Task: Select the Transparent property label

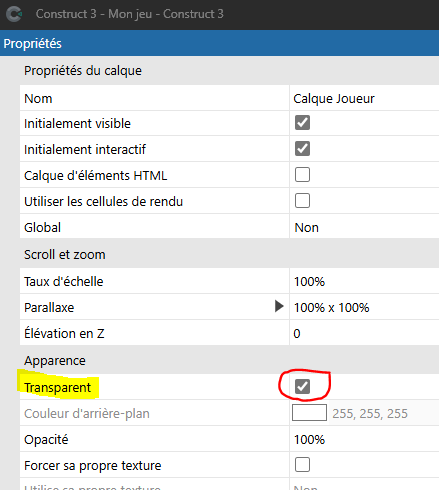Action: [57, 387]
